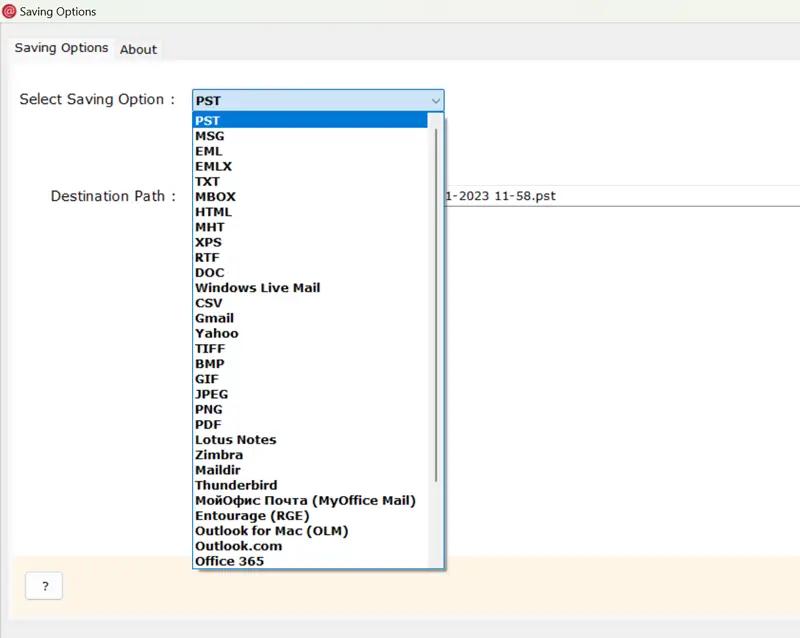Pick Entourage (RGE) from the list
The height and width of the screenshot is (638, 800).
pyautogui.click(x=310, y=516)
